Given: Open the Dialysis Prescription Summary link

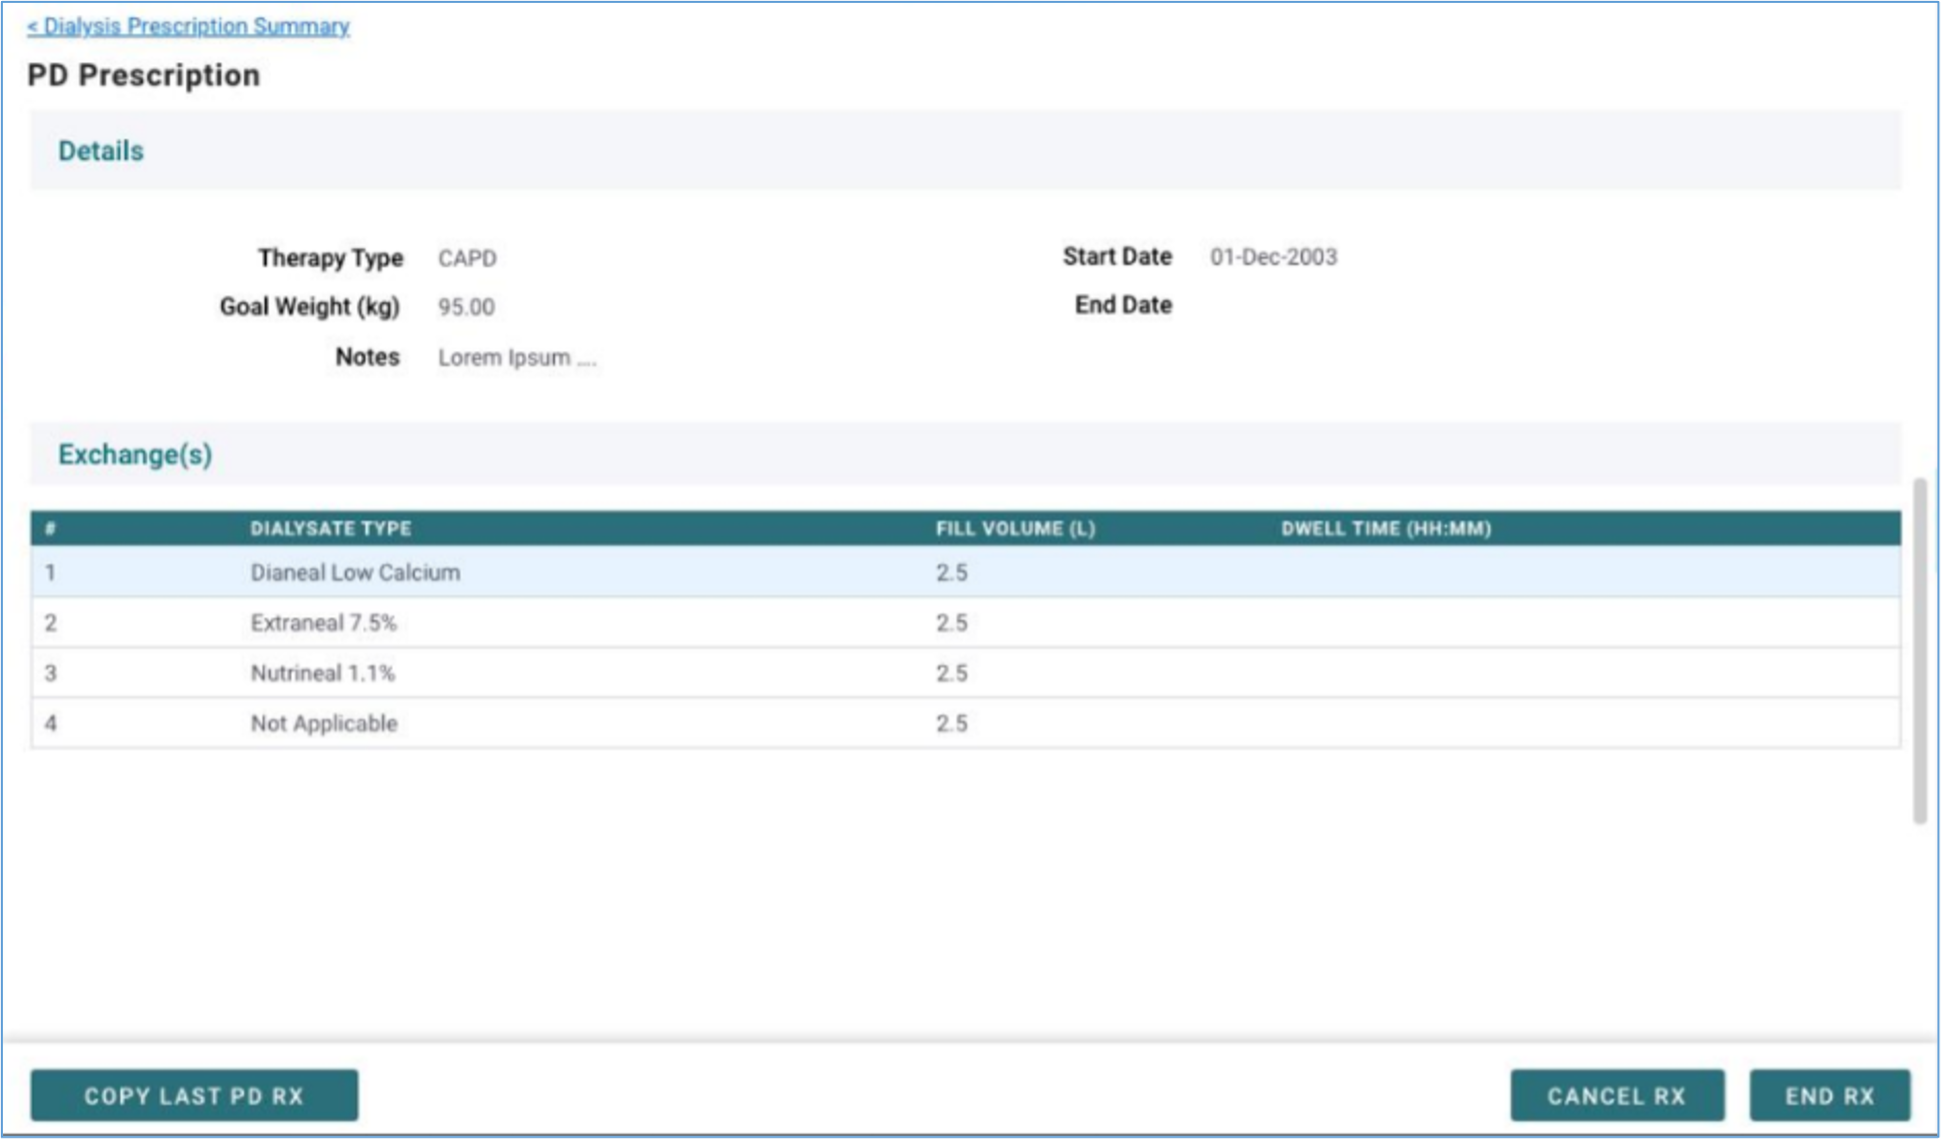Looking at the screenshot, I should pyautogui.click(x=188, y=26).
